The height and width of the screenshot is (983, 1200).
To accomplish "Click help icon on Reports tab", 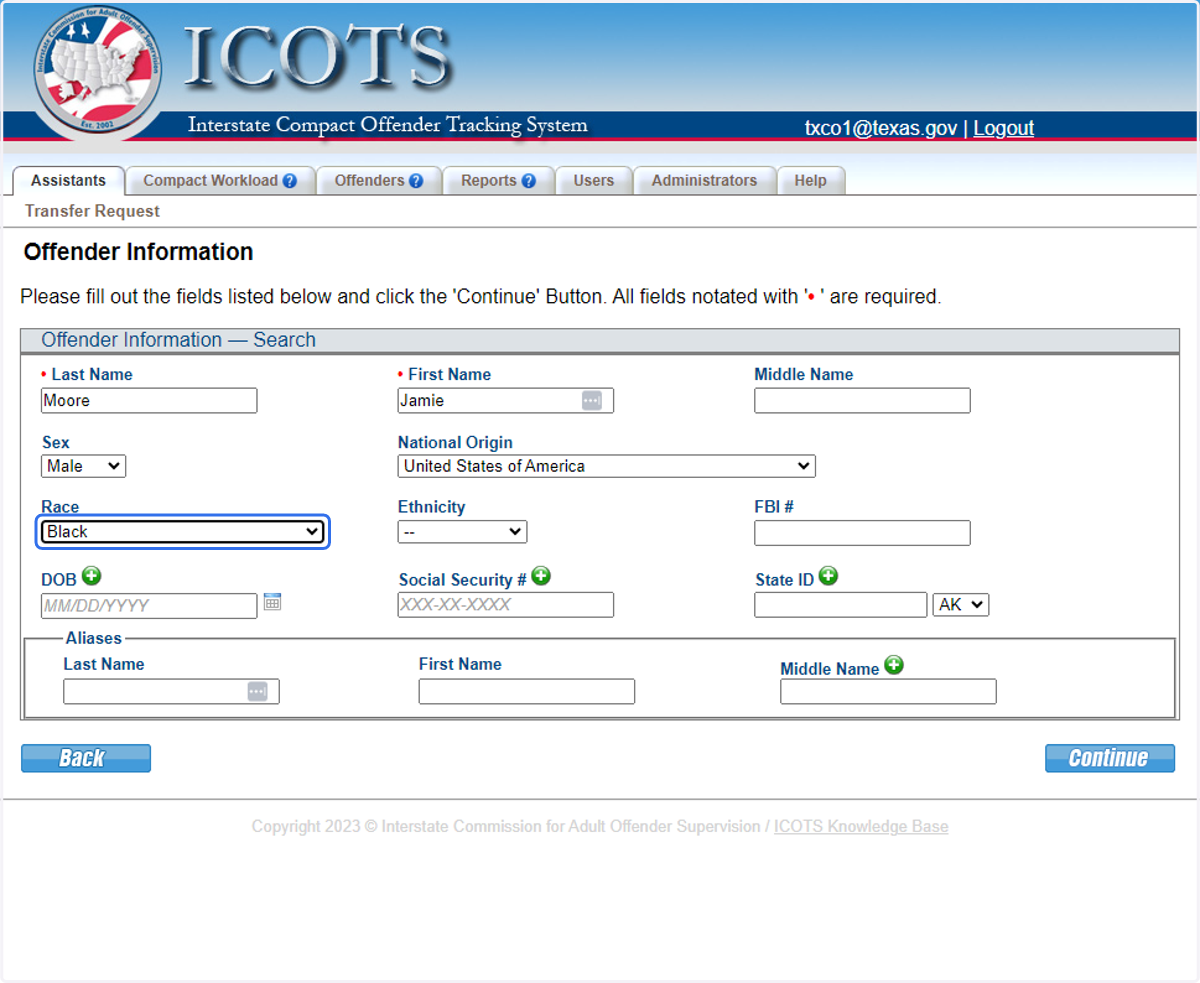I will tap(529, 181).
